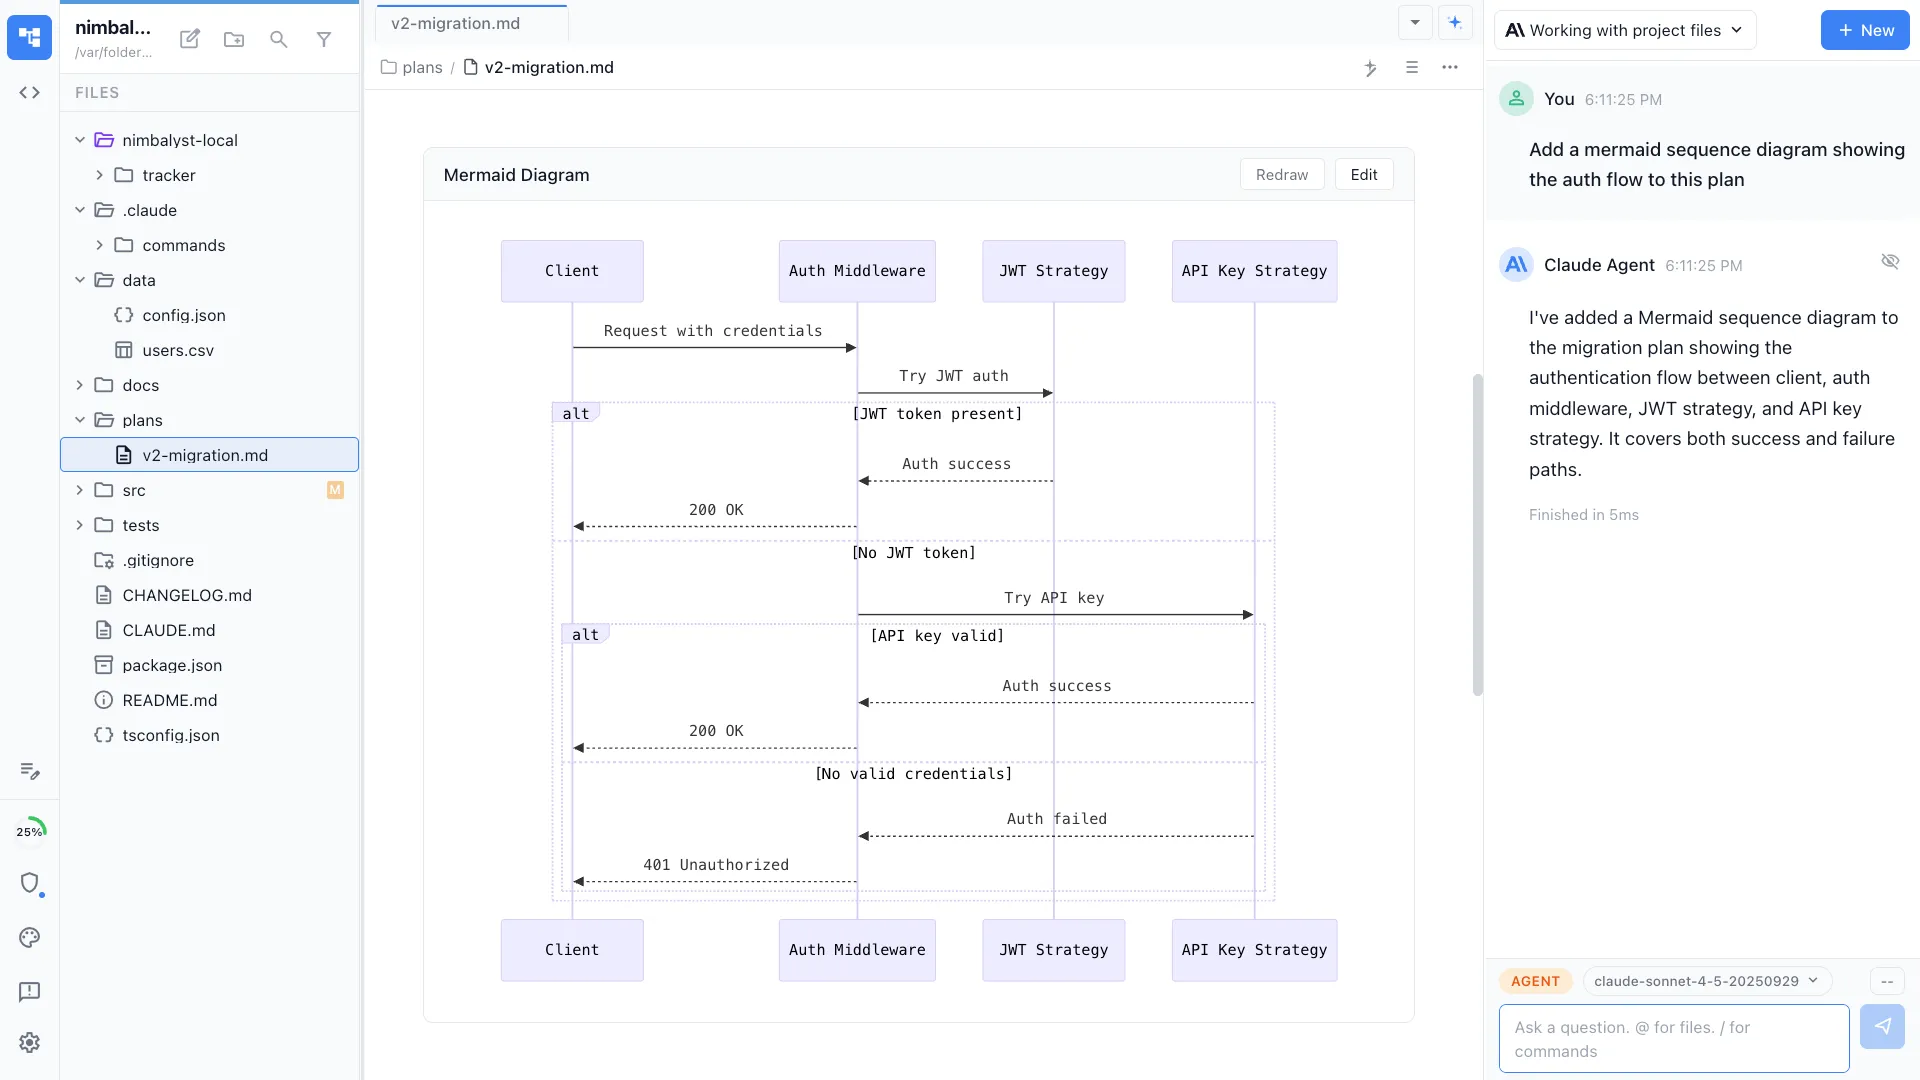Select the code view icon in the left rail

(x=29, y=92)
